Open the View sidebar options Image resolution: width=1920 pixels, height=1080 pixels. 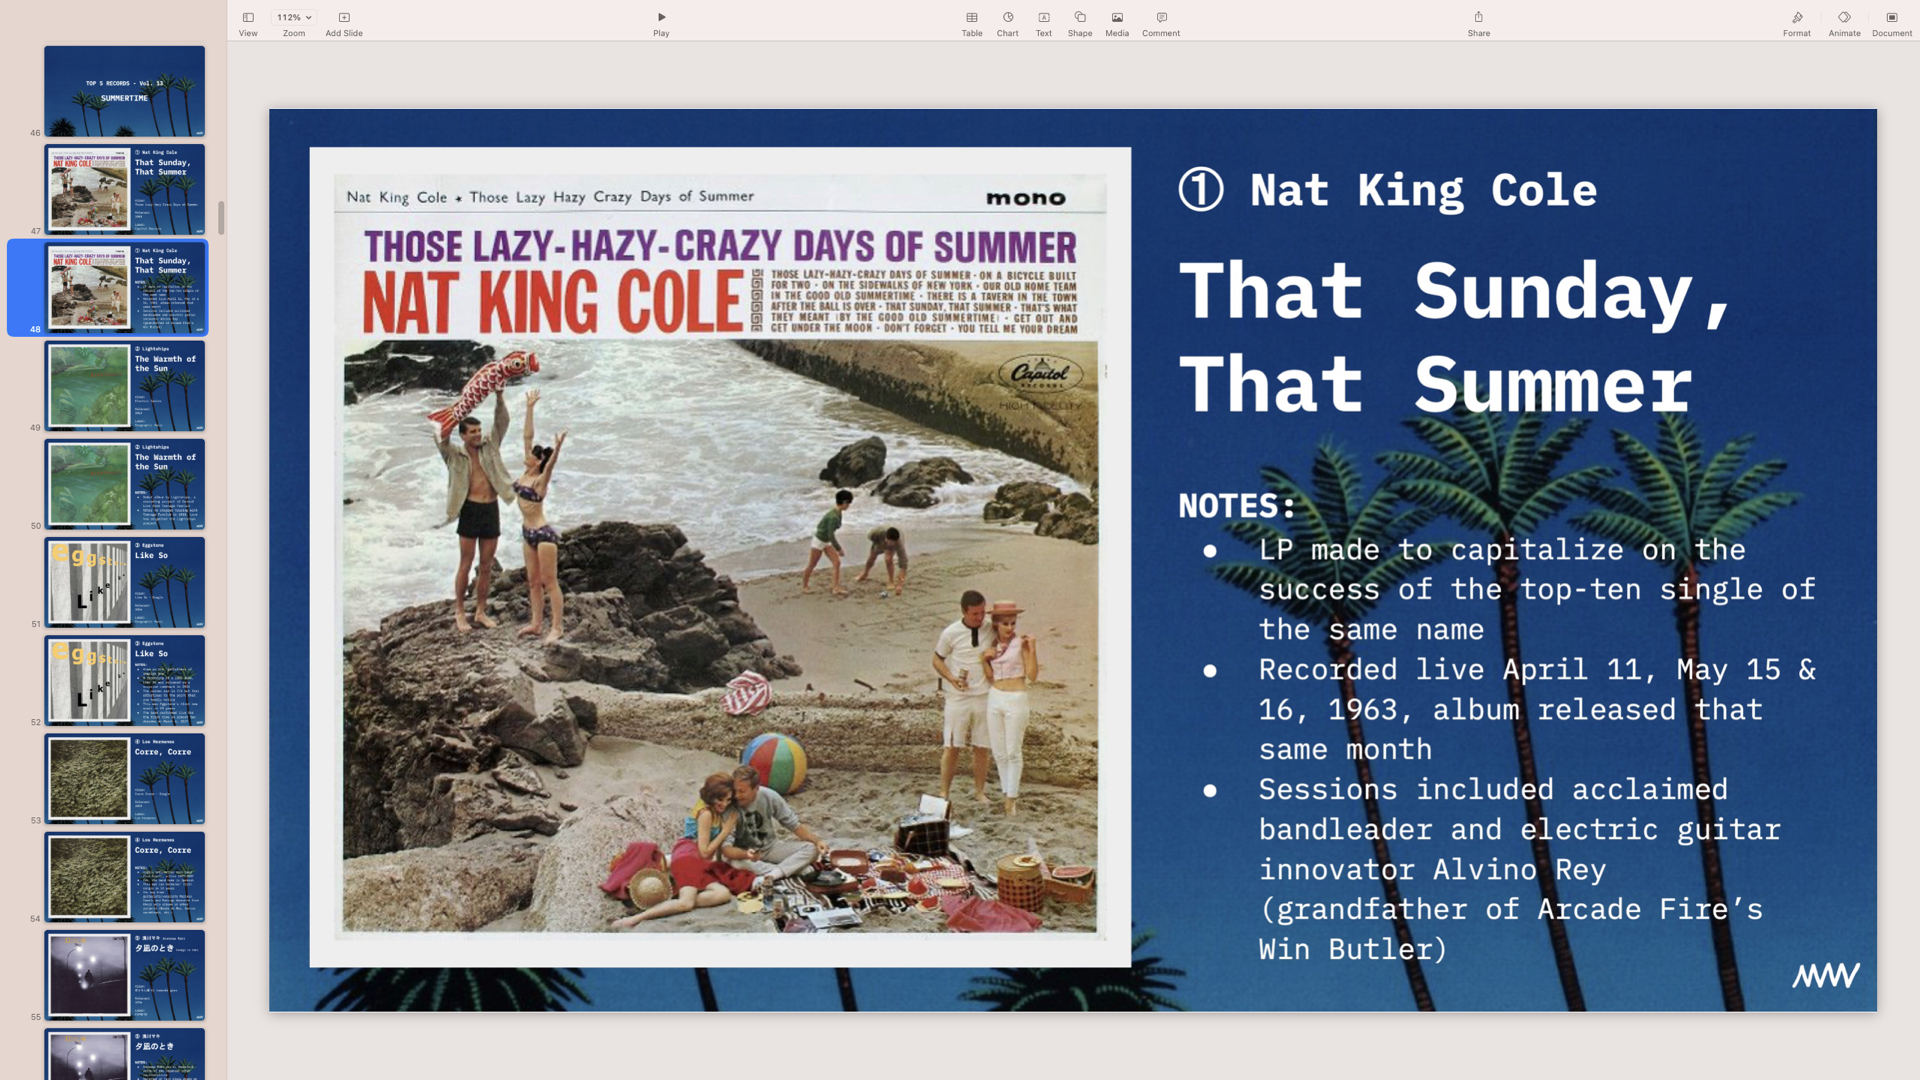pyautogui.click(x=248, y=18)
